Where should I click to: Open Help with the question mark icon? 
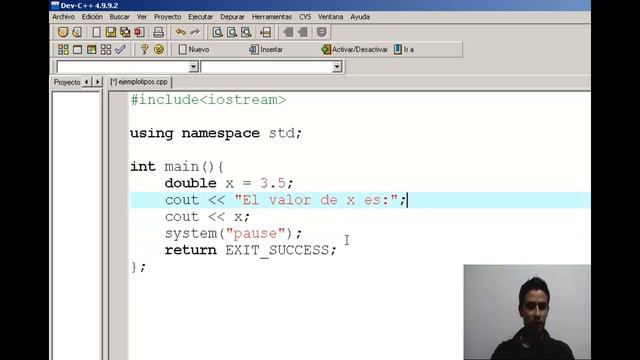[x=144, y=49]
